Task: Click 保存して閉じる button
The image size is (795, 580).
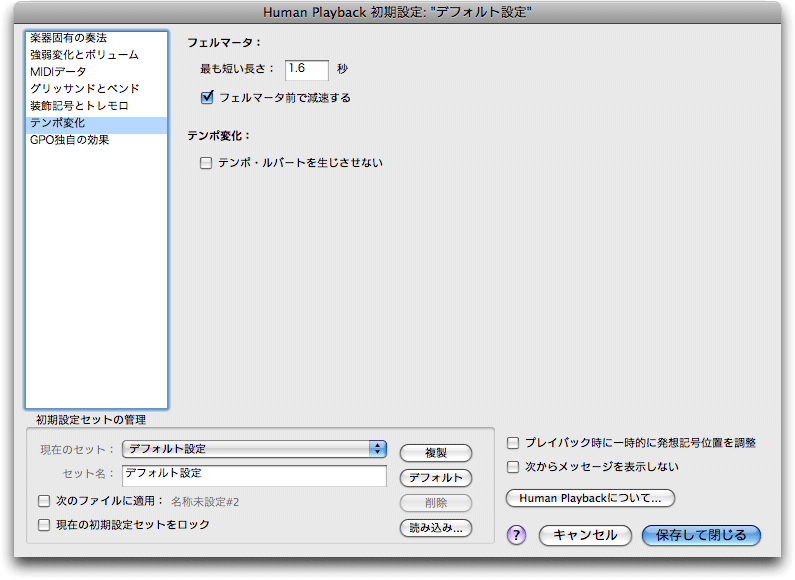Action: click(x=701, y=535)
